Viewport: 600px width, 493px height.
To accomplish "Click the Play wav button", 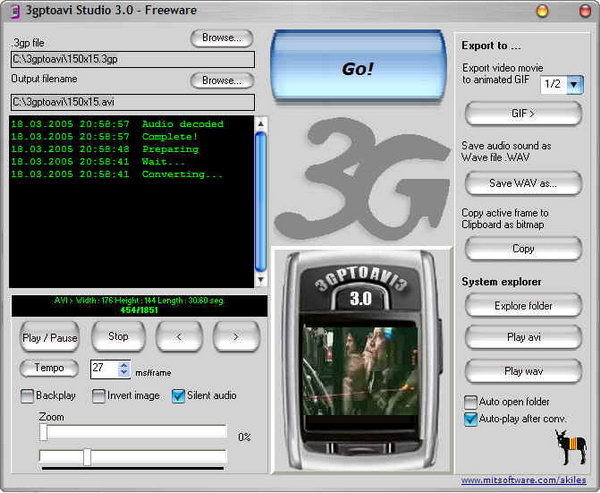I will (x=523, y=371).
